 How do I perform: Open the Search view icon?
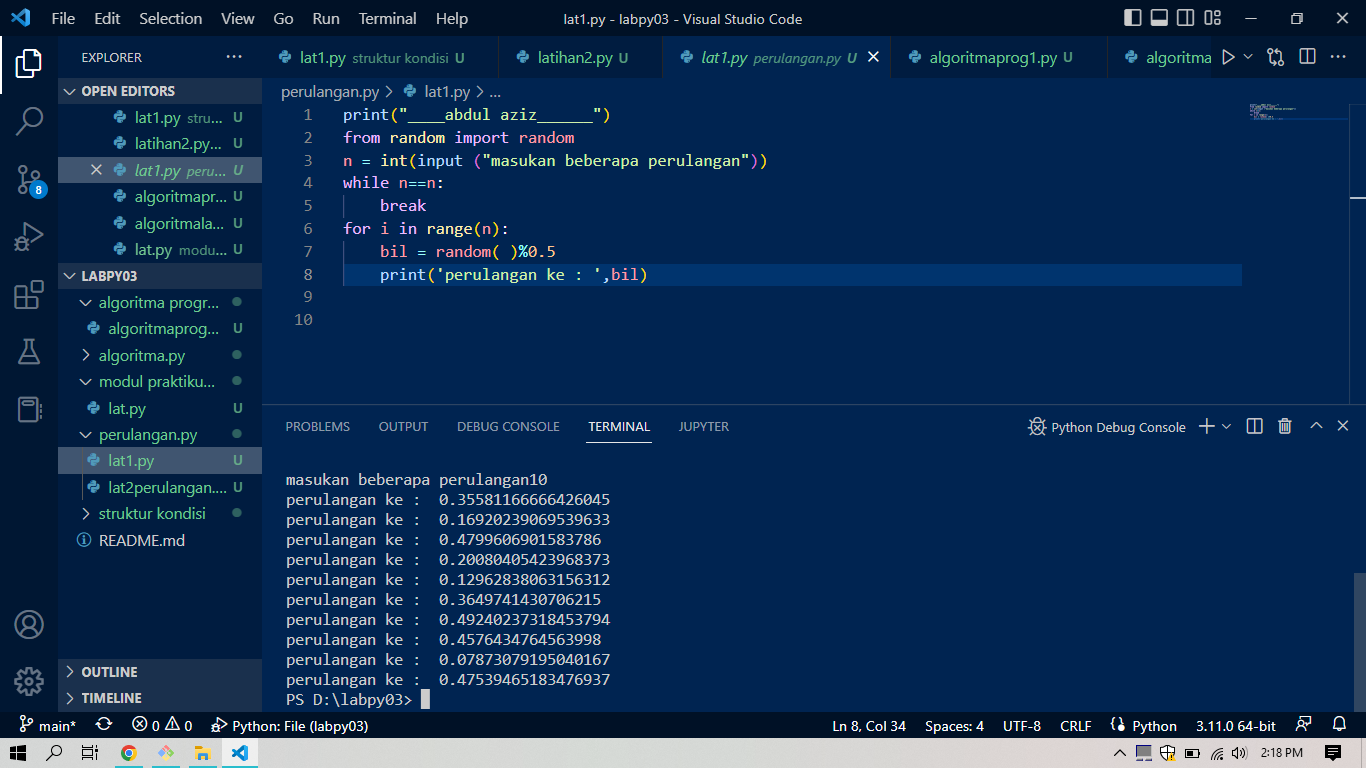pyautogui.click(x=29, y=122)
